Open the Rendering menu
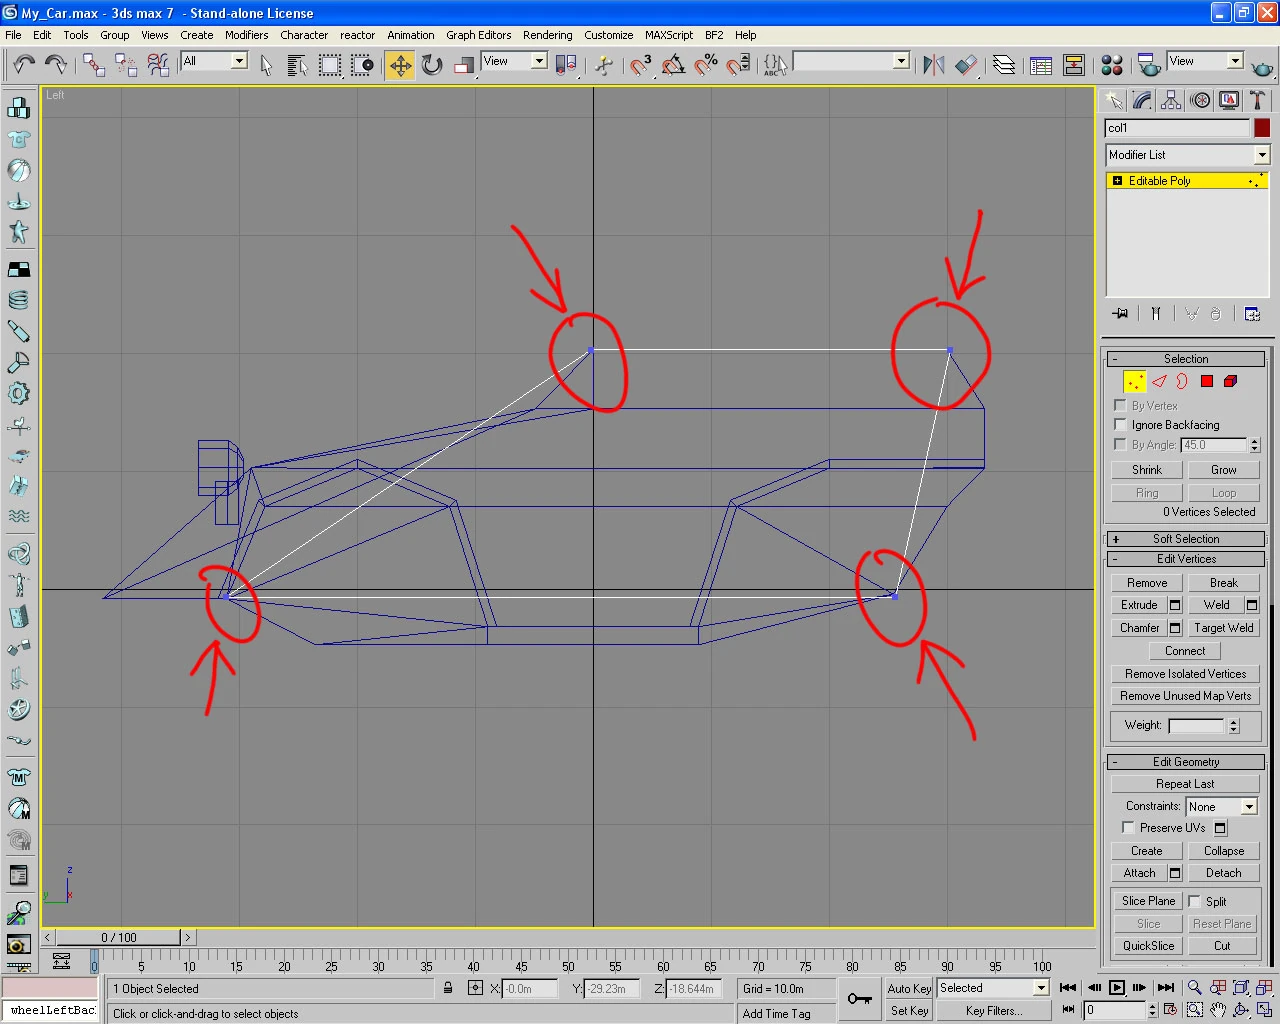The height and width of the screenshot is (1024, 1280). click(x=547, y=35)
